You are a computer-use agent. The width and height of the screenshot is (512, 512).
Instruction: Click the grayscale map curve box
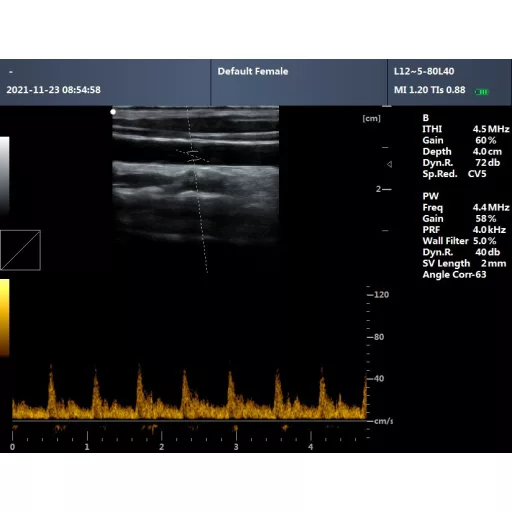pyautogui.click(x=20, y=250)
